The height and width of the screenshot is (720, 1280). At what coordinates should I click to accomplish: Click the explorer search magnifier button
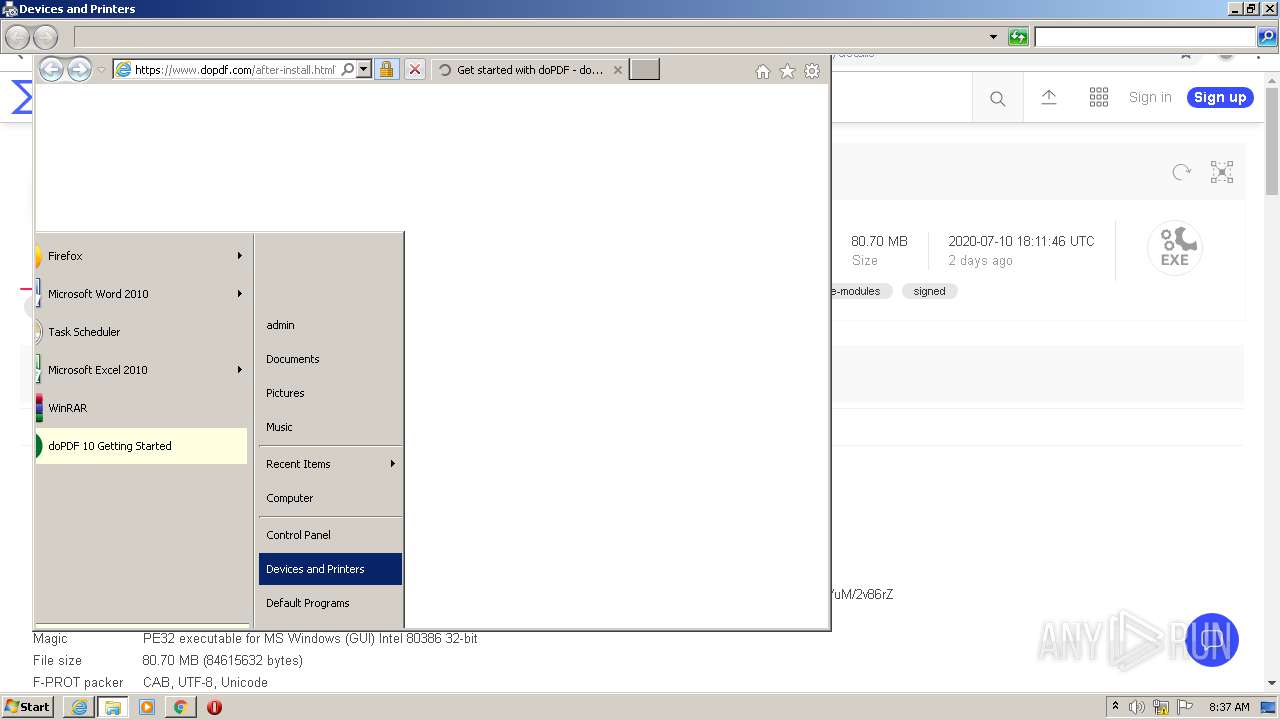(x=1267, y=37)
